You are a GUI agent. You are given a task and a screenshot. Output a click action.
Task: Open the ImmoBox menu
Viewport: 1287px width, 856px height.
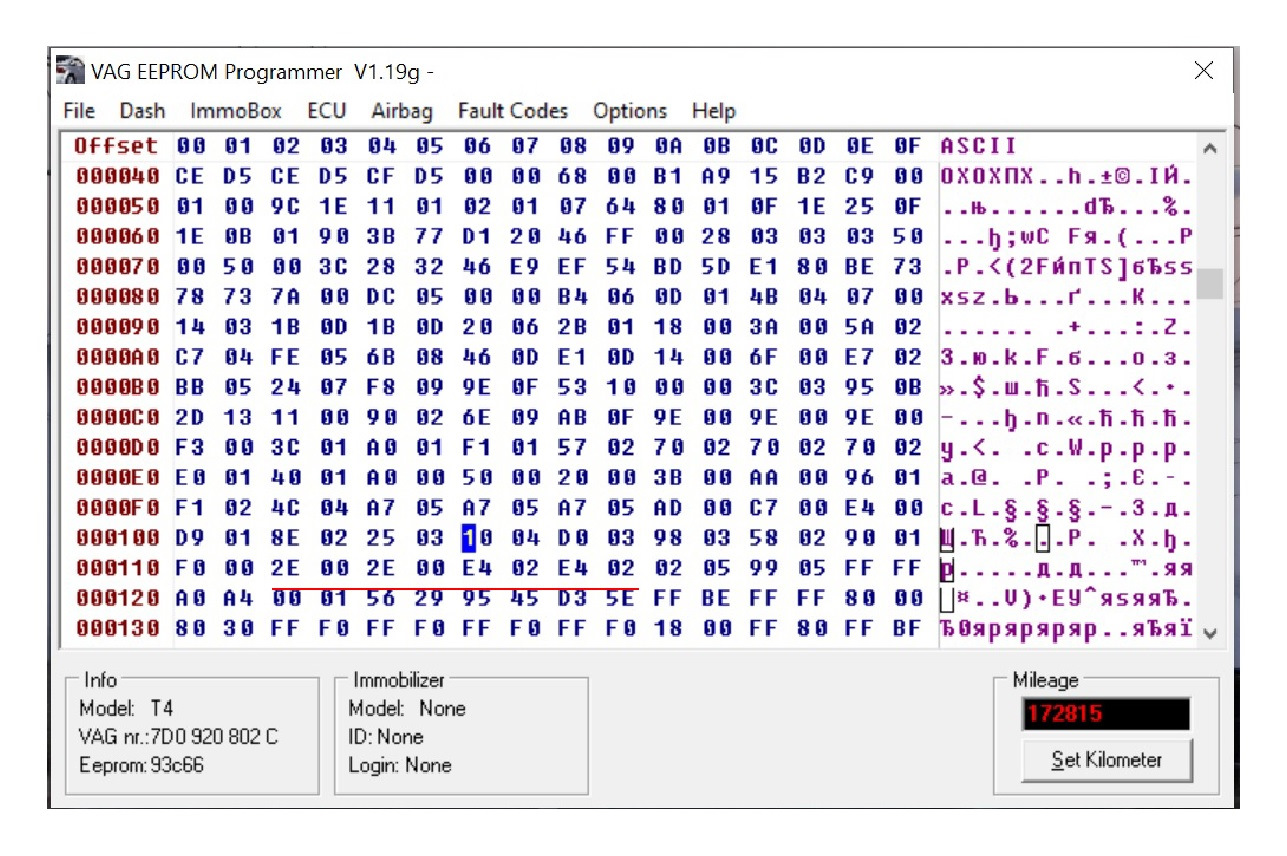[236, 111]
